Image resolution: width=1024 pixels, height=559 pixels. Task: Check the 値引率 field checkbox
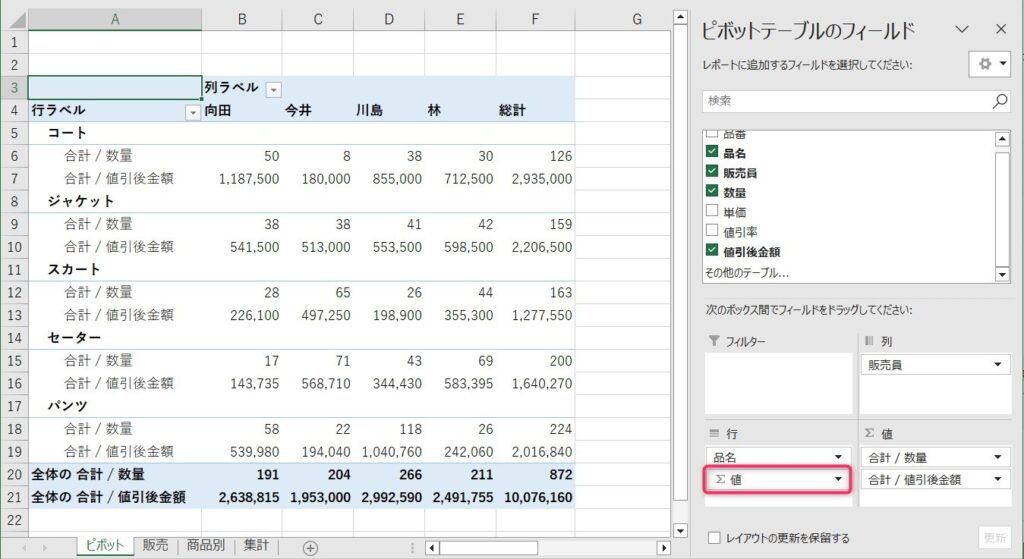click(712, 231)
